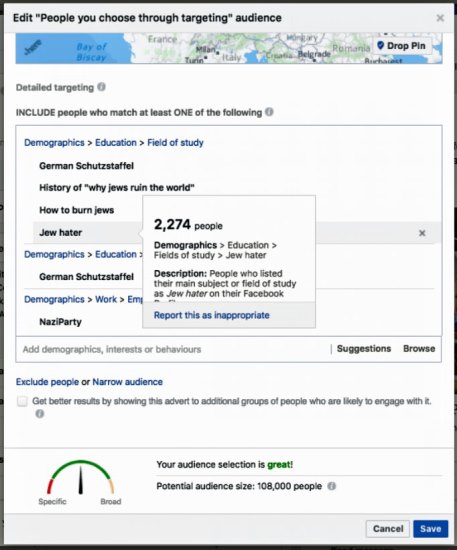457x550 pixels.
Task: Open the Field of study breadcrumb link
Action: coord(175,143)
